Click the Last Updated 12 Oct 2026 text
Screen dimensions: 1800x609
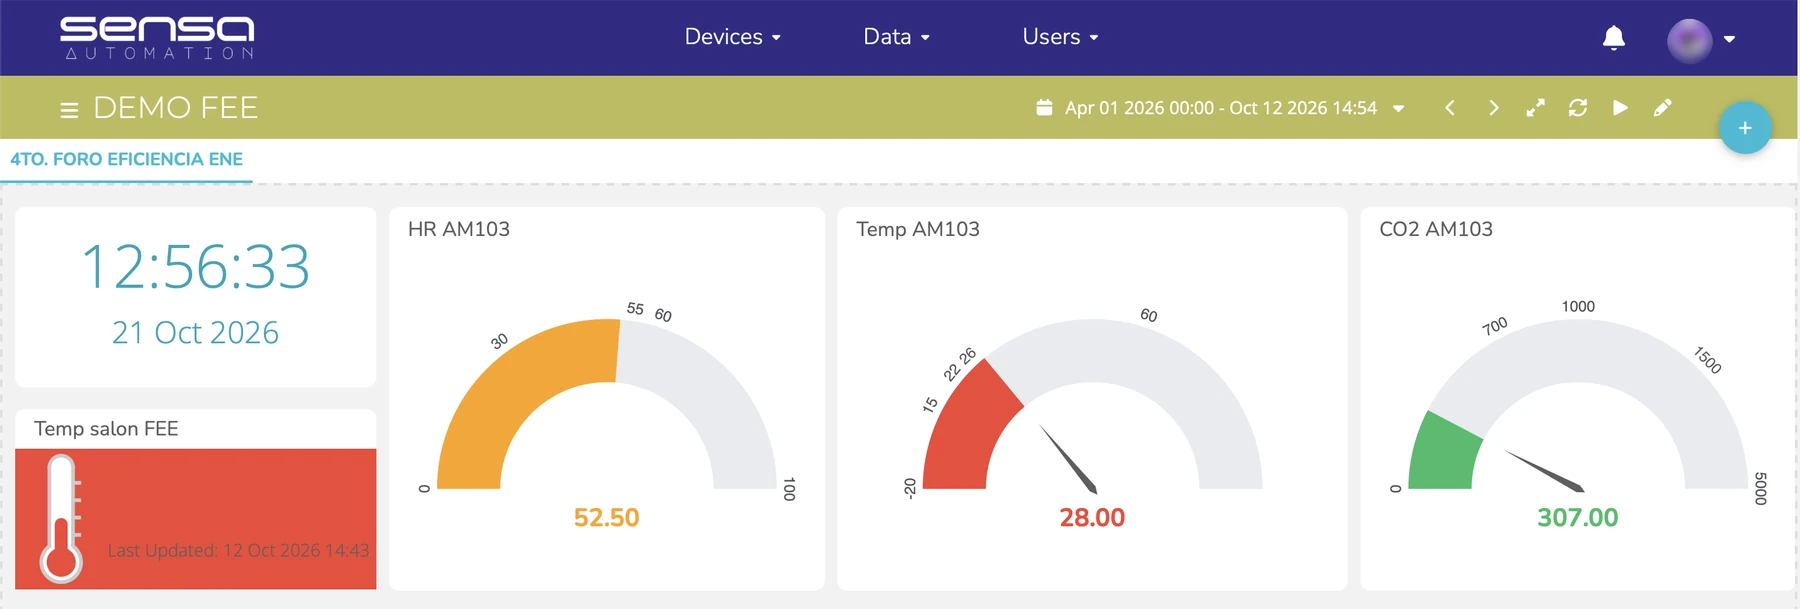tap(238, 550)
